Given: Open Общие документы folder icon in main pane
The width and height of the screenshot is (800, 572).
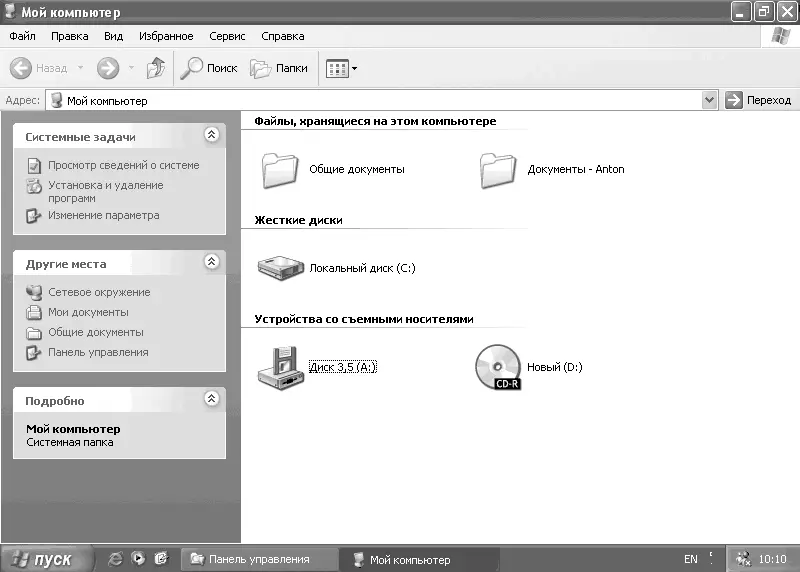Looking at the screenshot, I should (280, 170).
